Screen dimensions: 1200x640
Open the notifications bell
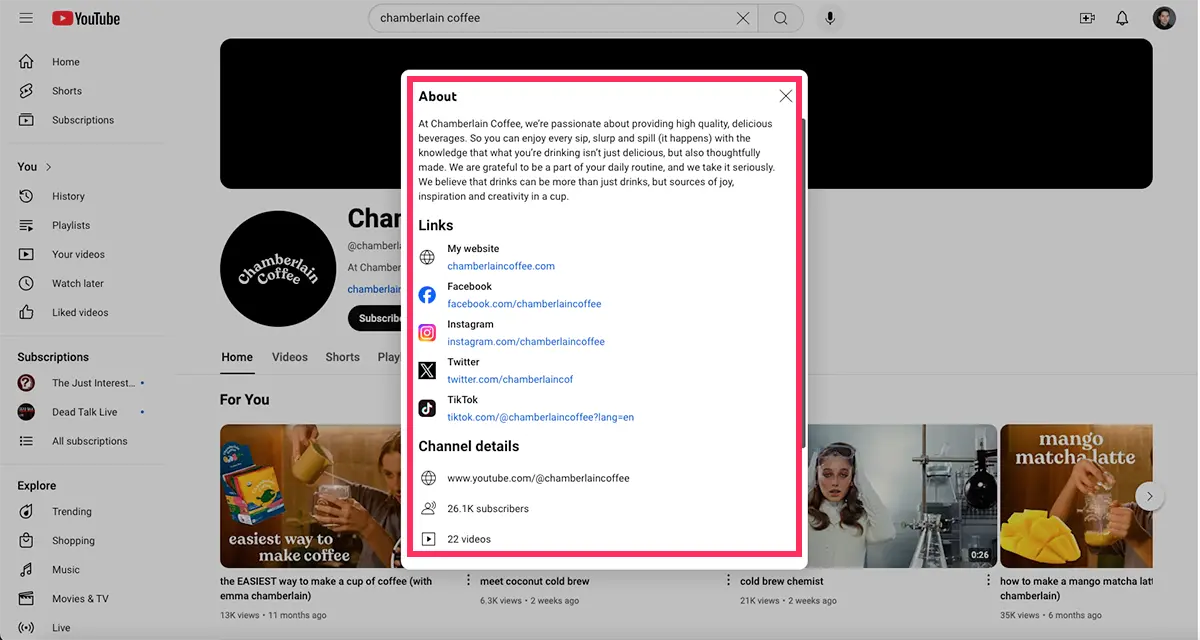click(x=1122, y=18)
